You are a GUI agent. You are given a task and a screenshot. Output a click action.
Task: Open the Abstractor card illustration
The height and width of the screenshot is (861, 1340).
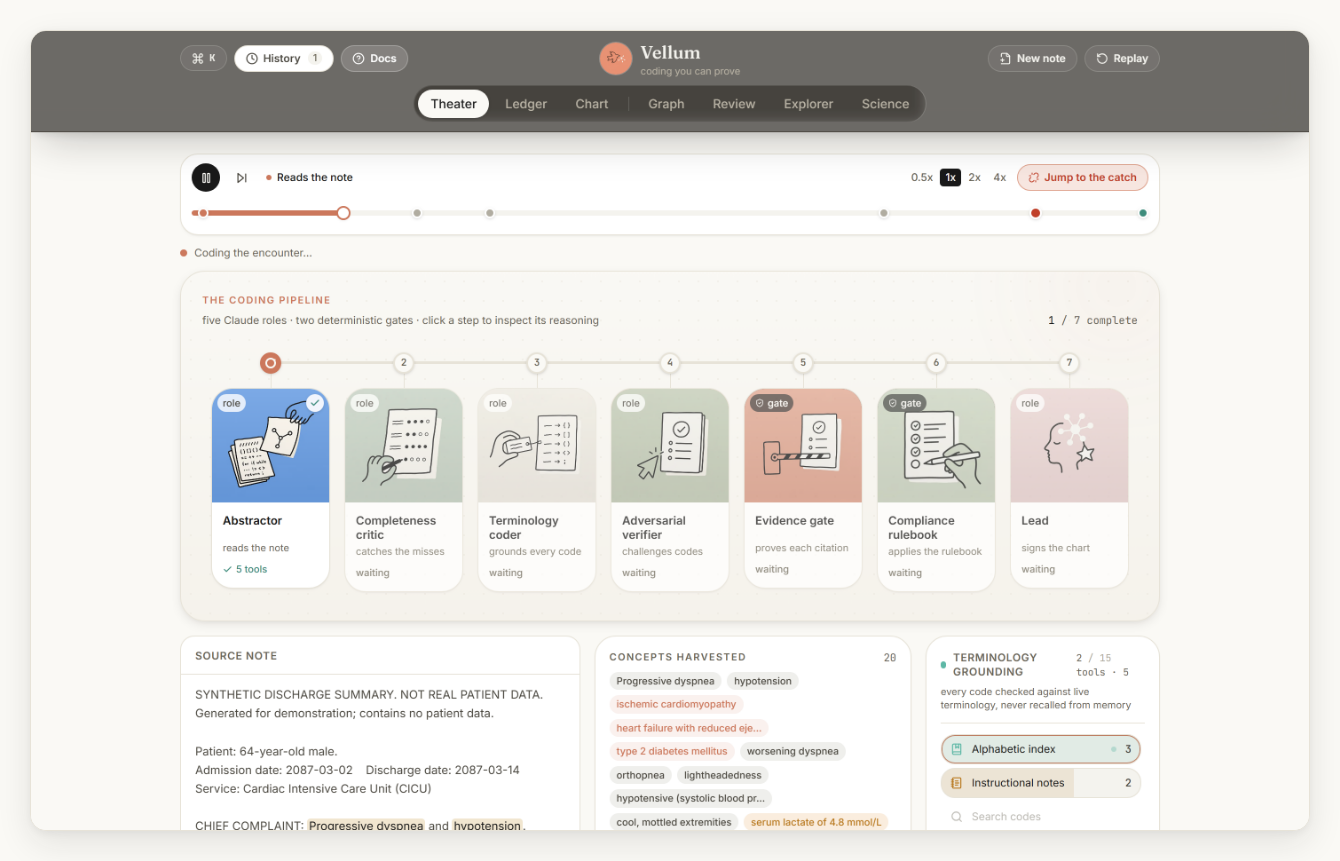tap(270, 446)
